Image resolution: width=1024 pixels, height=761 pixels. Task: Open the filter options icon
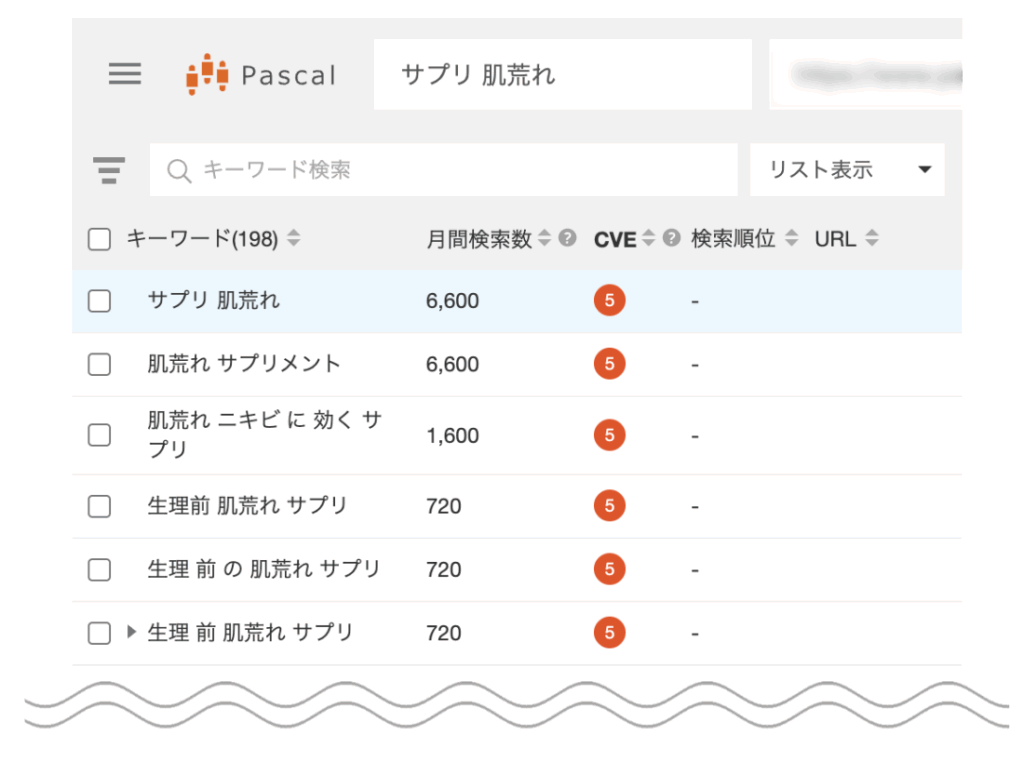click(108, 169)
